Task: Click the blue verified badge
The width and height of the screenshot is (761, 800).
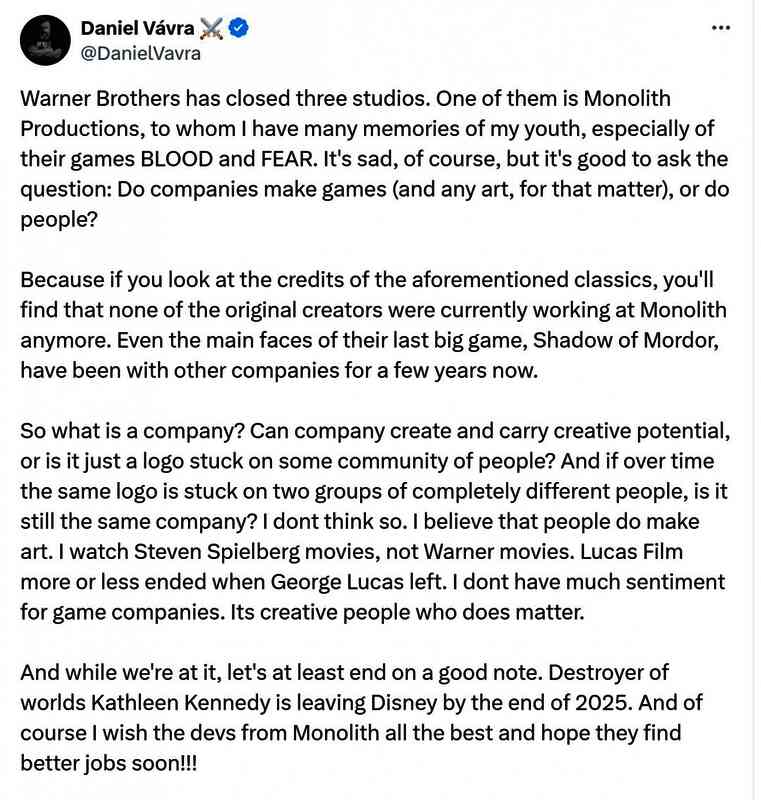Action: pos(239,29)
